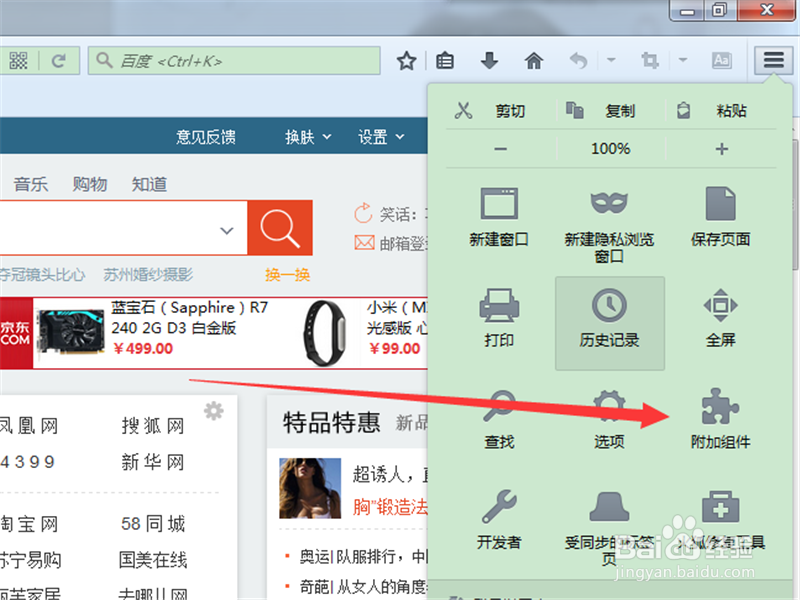Click the 意见反馈 feedback link

[x=205, y=136]
